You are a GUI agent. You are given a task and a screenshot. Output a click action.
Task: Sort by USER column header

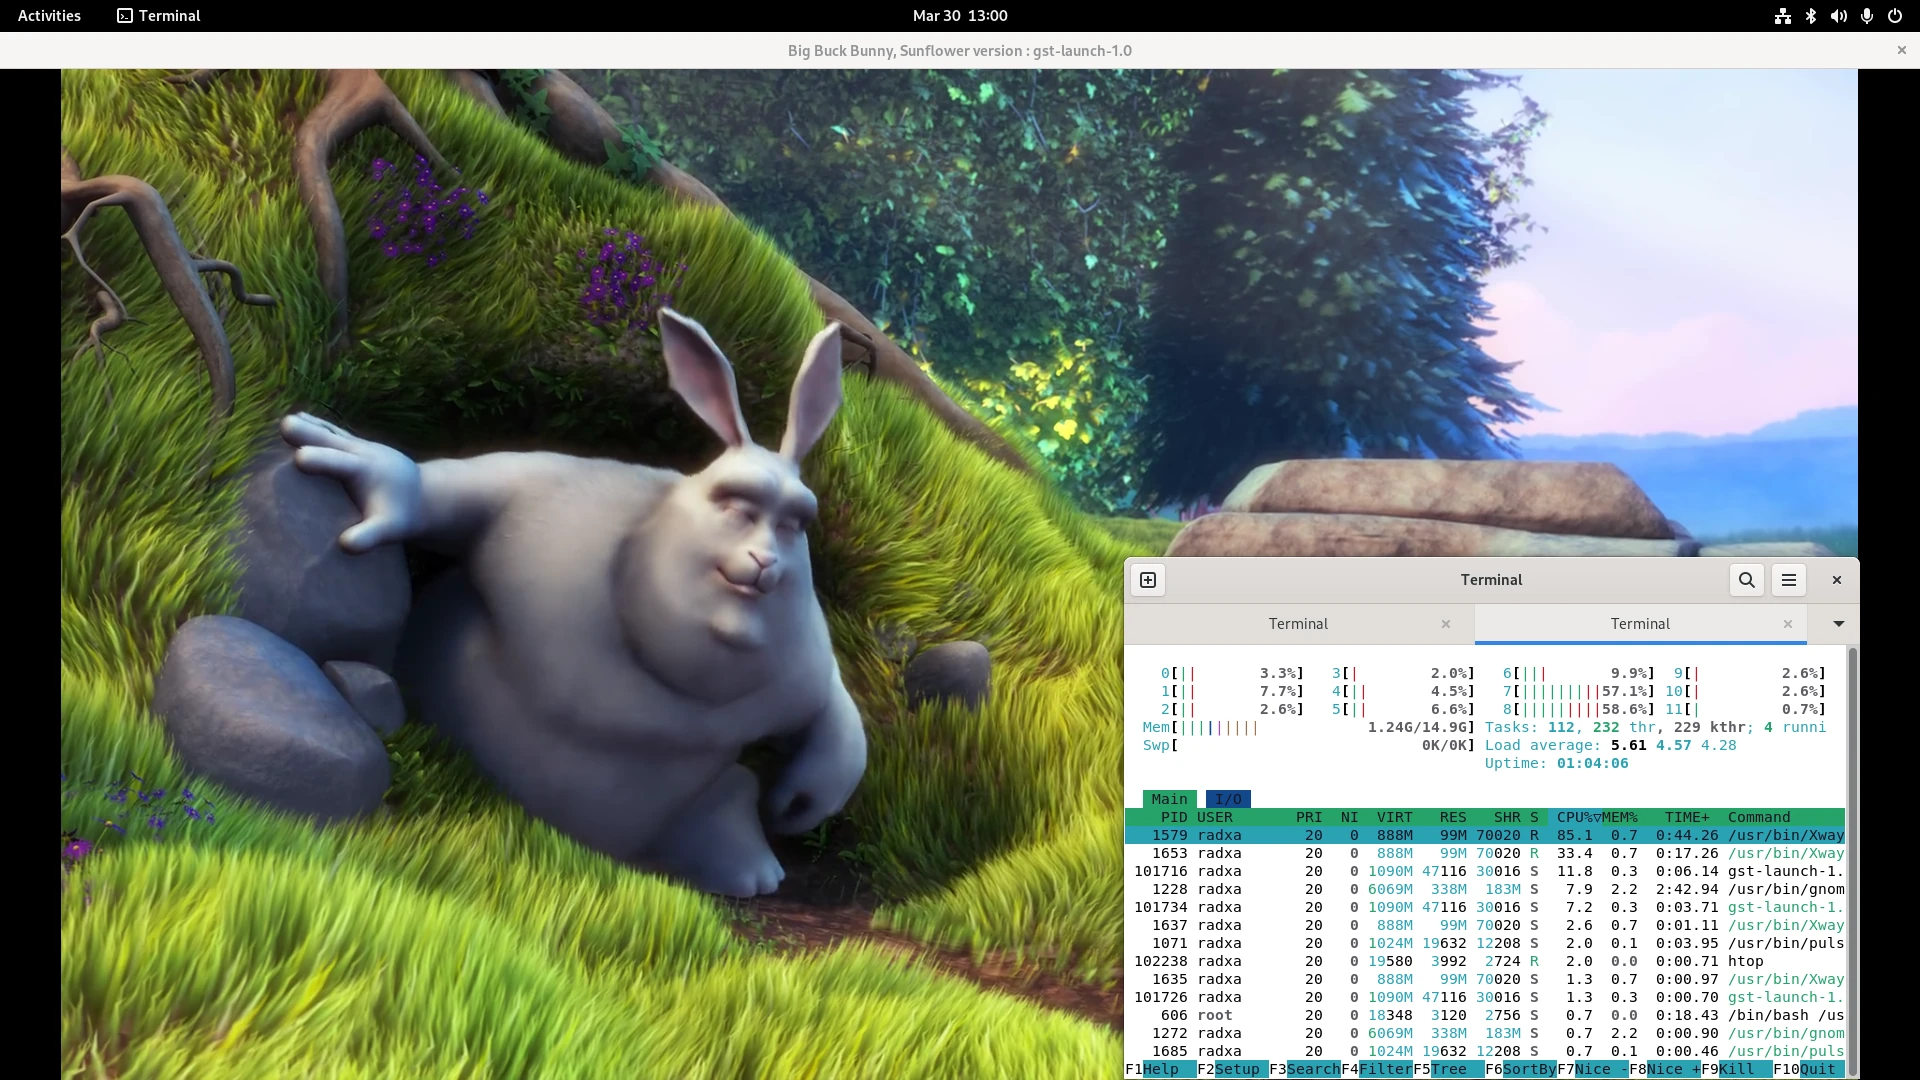pyautogui.click(x=1214, y=817)
